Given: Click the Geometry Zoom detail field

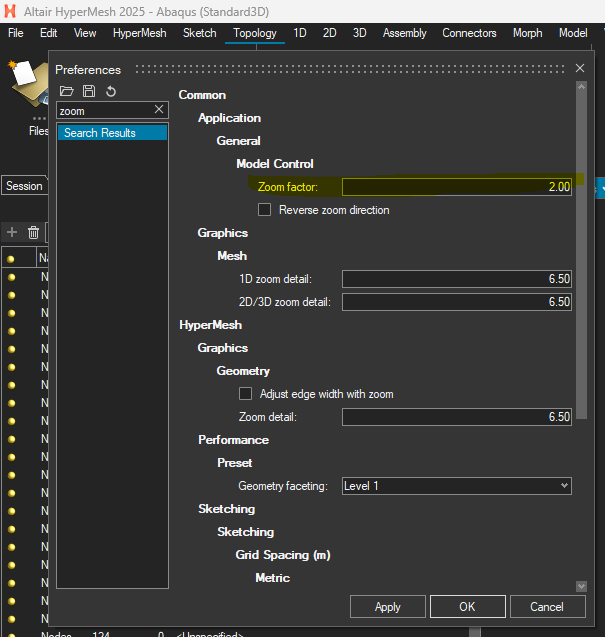Looking at the screenshot, I should pos(457,417).
